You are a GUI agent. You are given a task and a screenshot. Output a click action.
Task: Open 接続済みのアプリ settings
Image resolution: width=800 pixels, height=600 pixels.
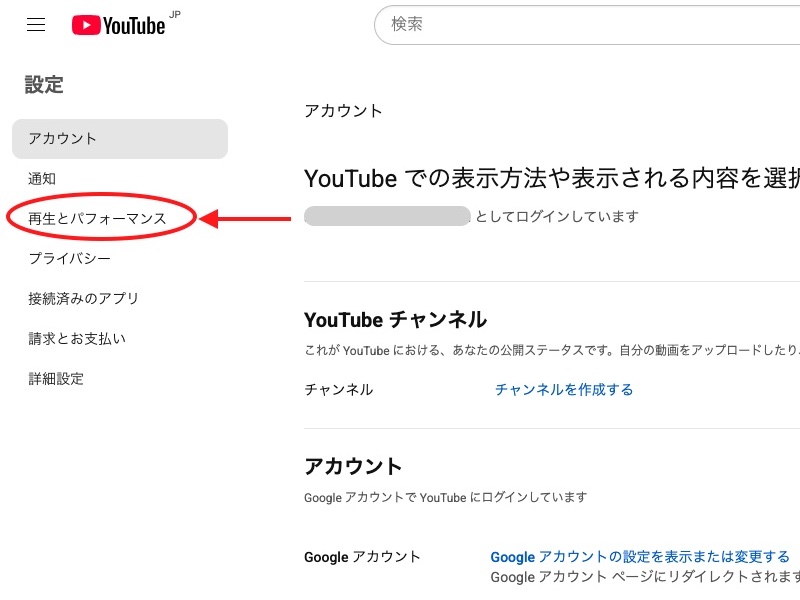pyautogui.click(x=84, y=298)
